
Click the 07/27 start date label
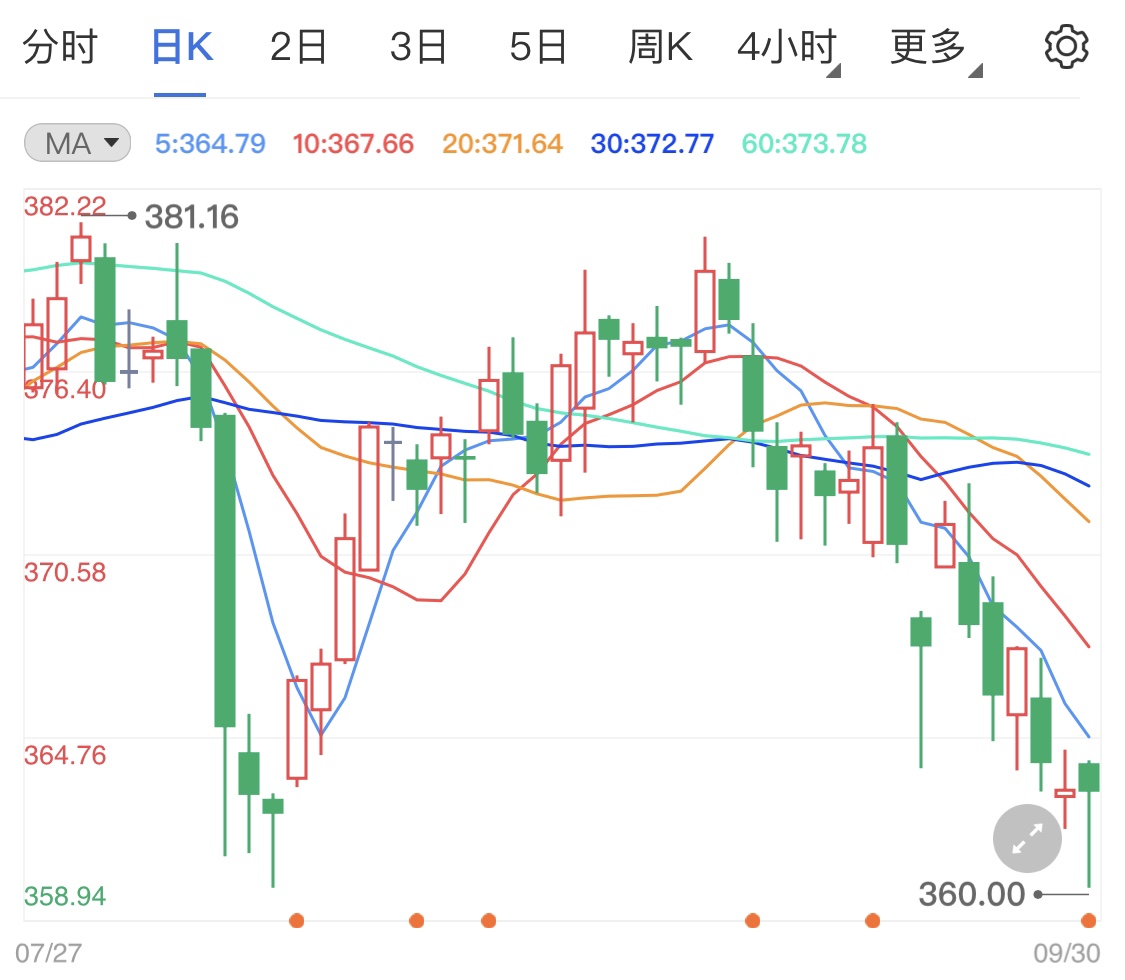point(48,953)
